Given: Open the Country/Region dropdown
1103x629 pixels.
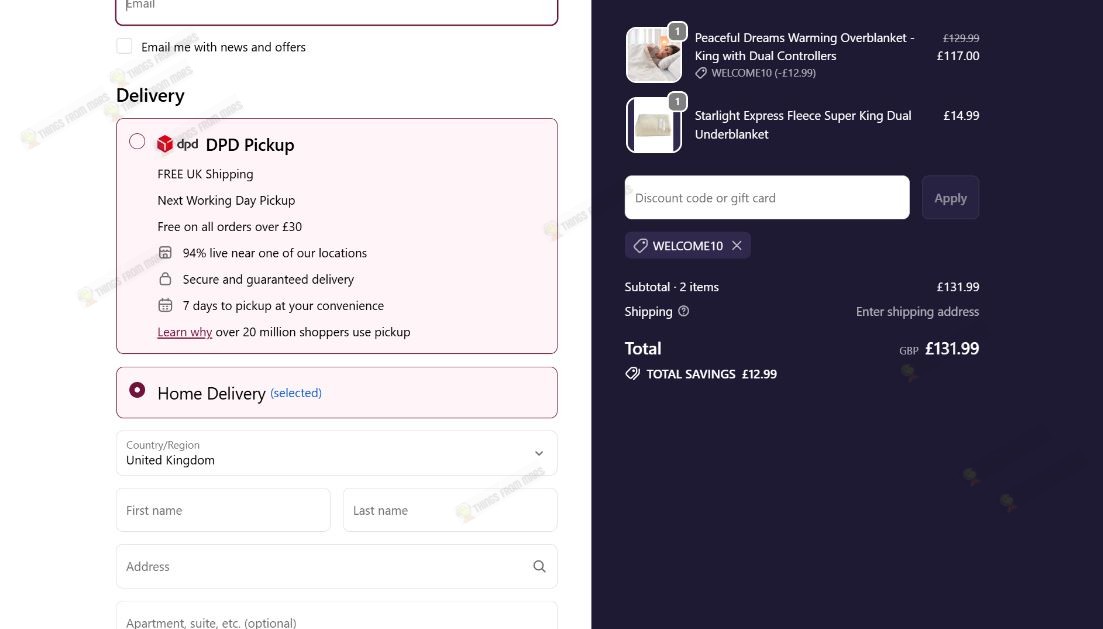Looking at the screenshot, I should [x=337, y=453].
